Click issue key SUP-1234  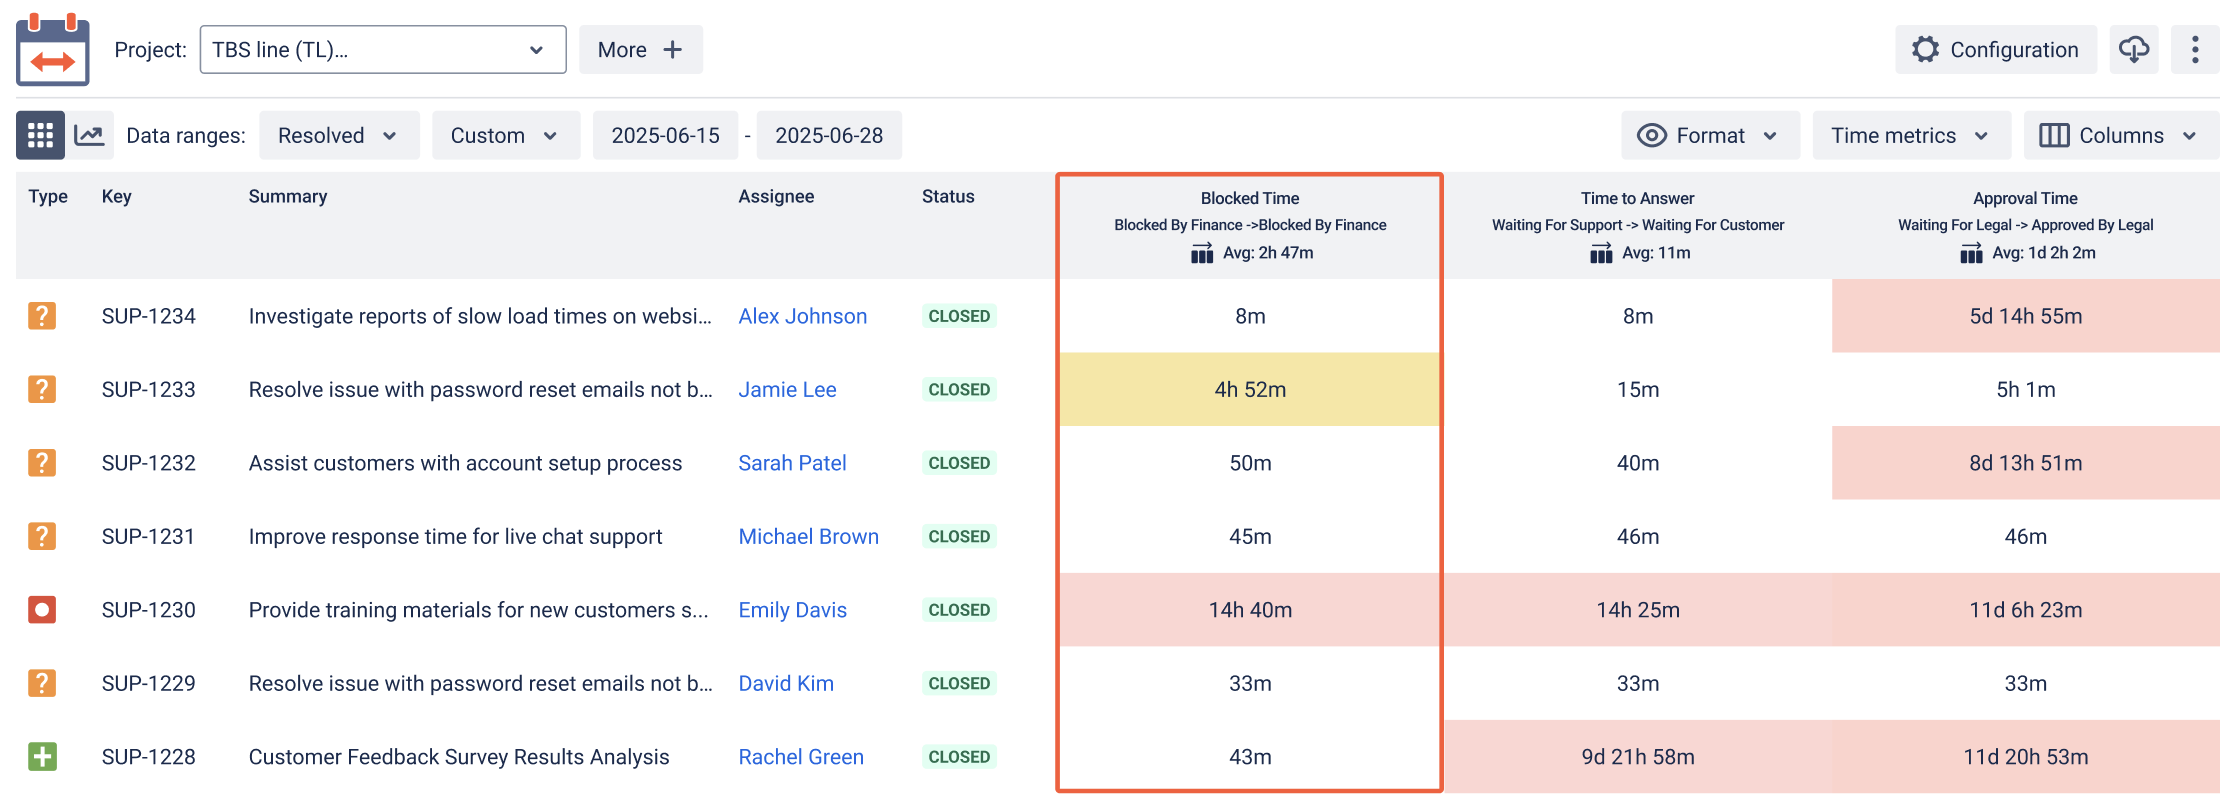click(149, 316)
